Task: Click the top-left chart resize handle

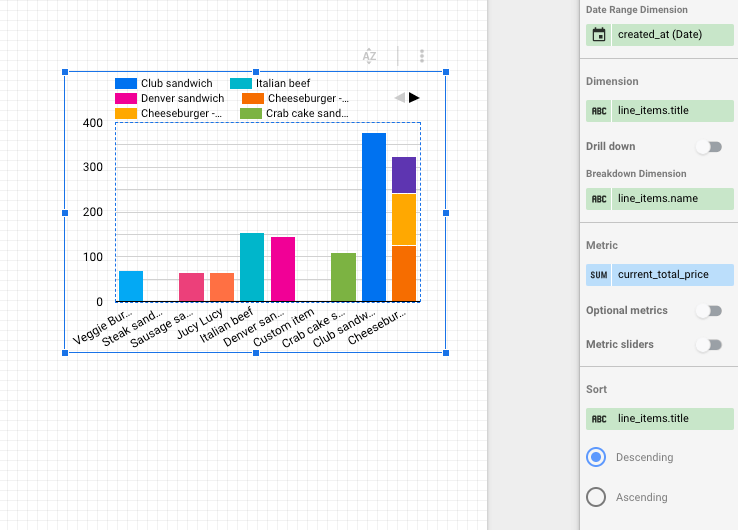Action: (65, 72)
